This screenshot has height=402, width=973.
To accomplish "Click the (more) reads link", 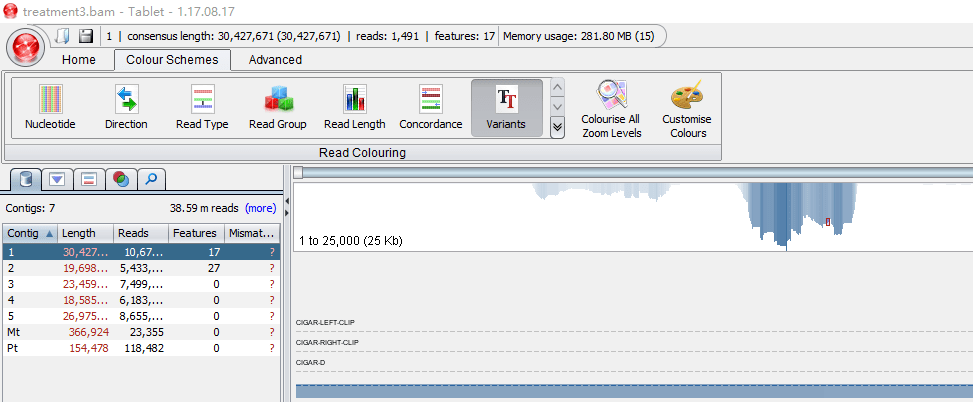I will [261, 208].
